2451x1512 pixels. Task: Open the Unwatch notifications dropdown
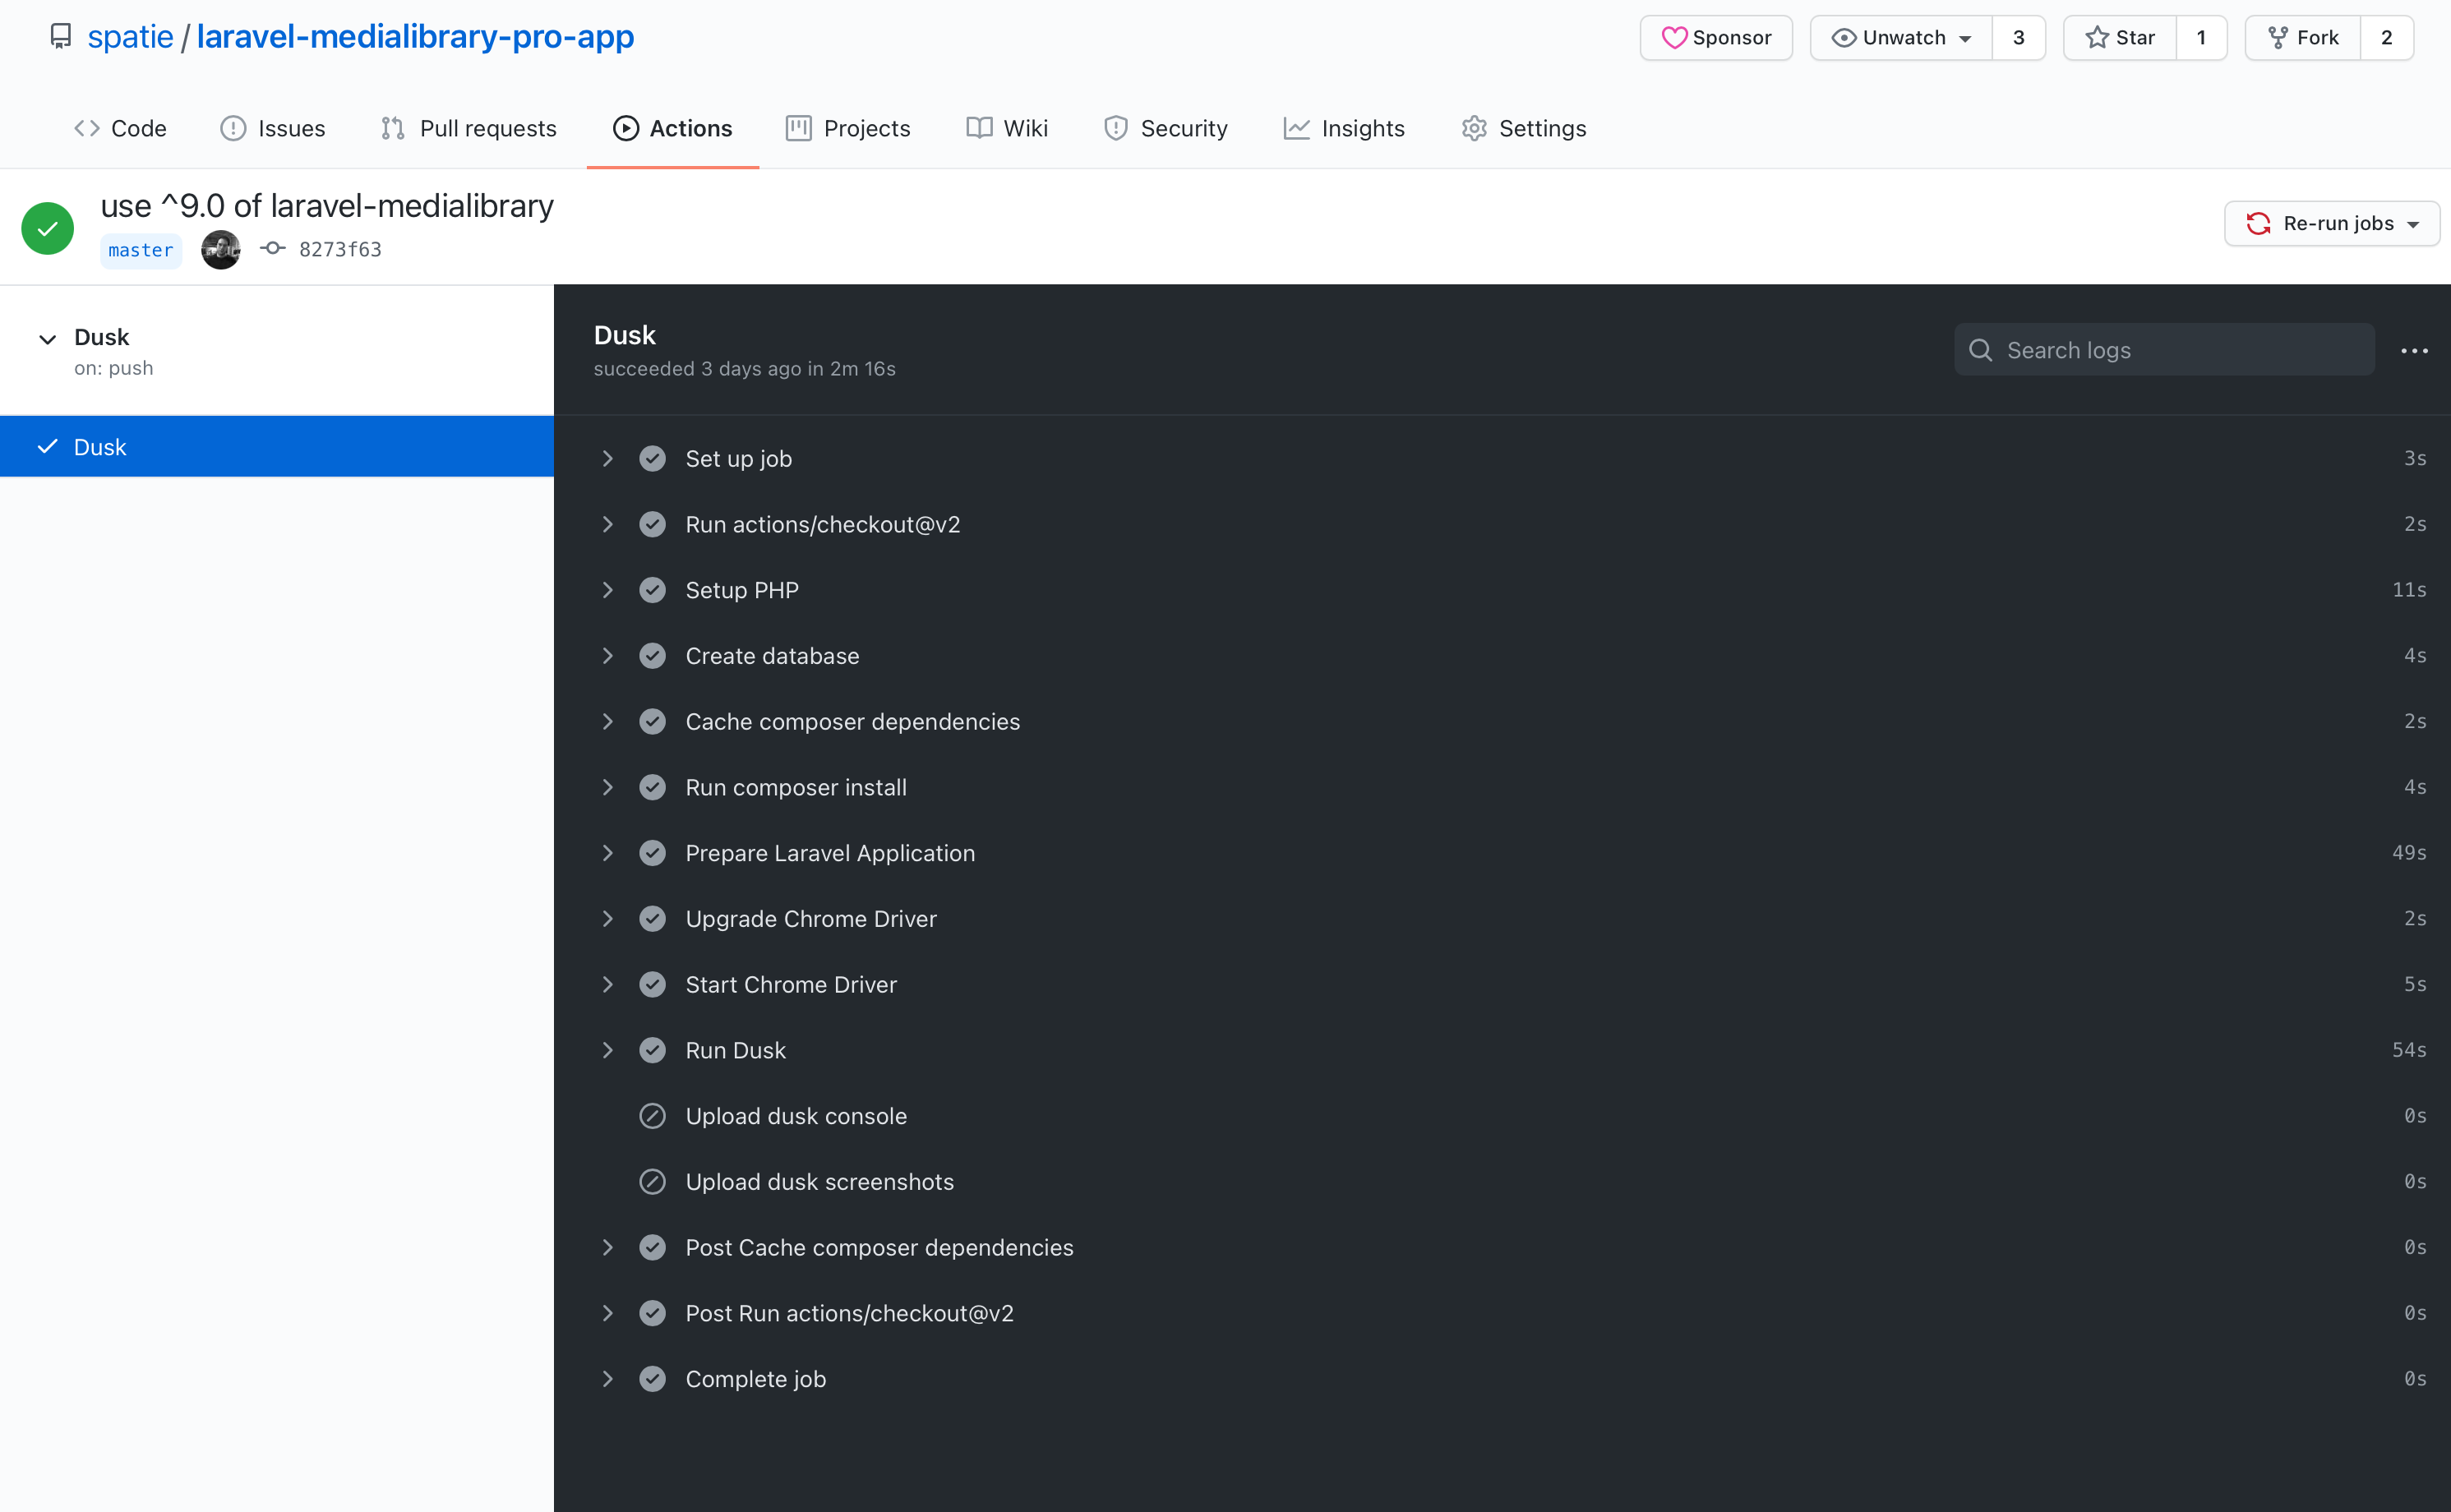[1901, 38]
